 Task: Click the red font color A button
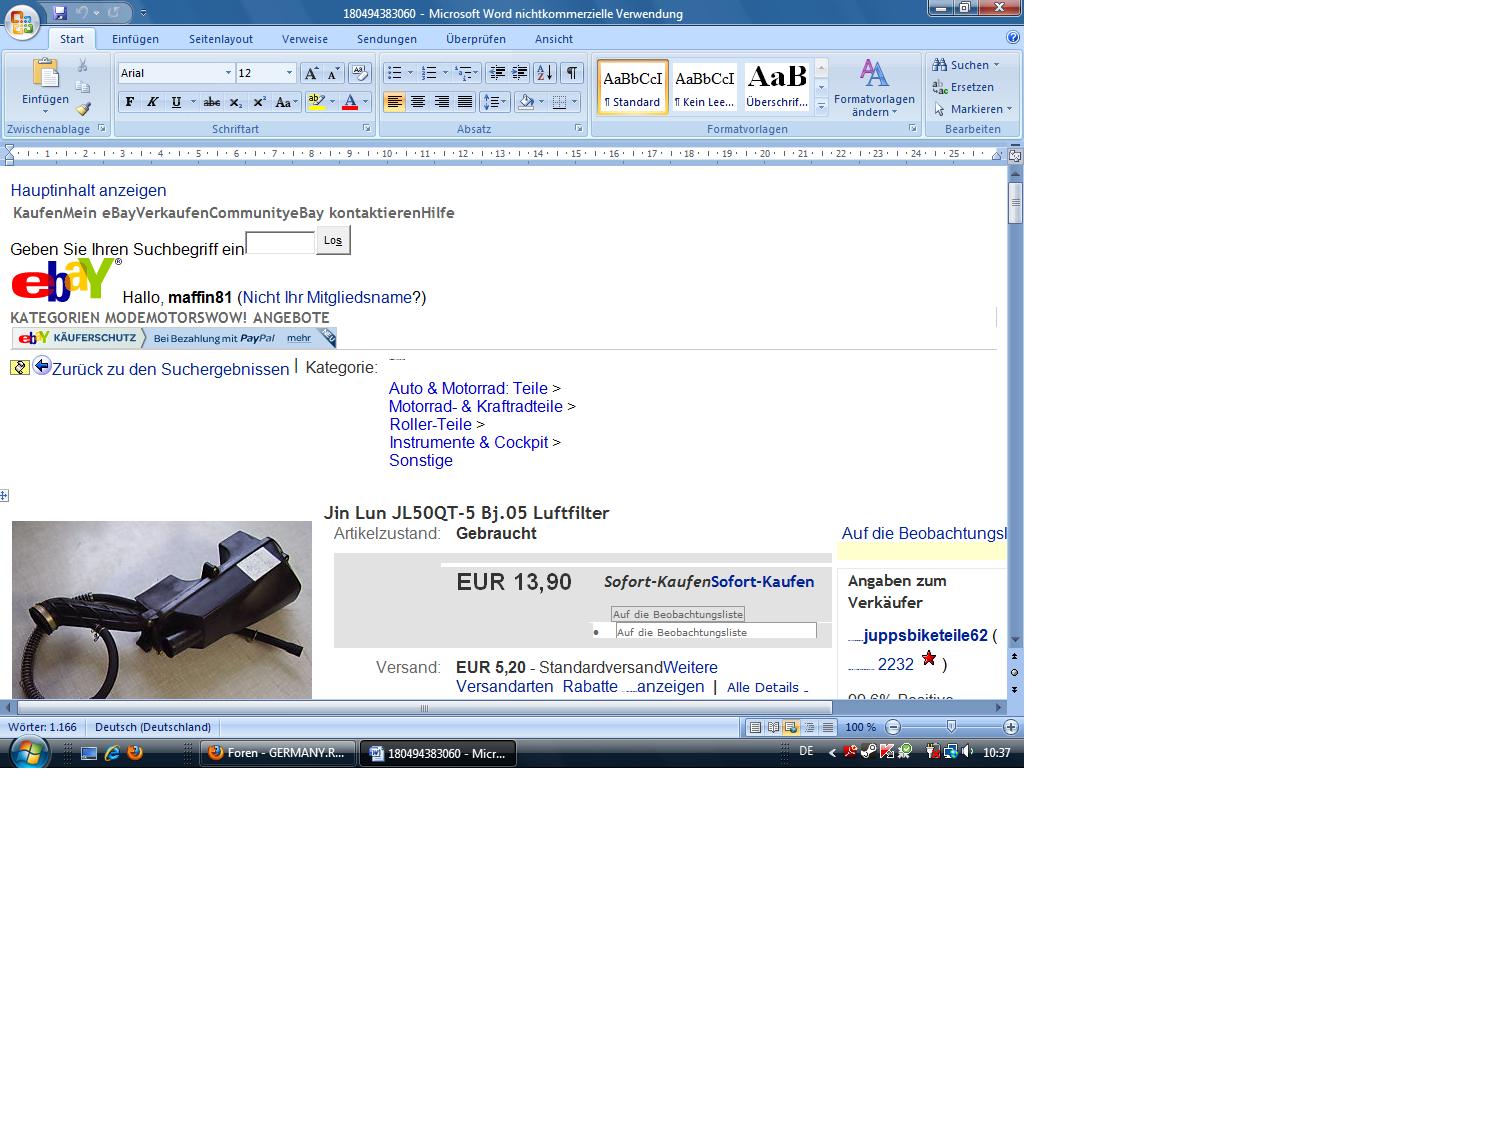click(x=350, y=102)
